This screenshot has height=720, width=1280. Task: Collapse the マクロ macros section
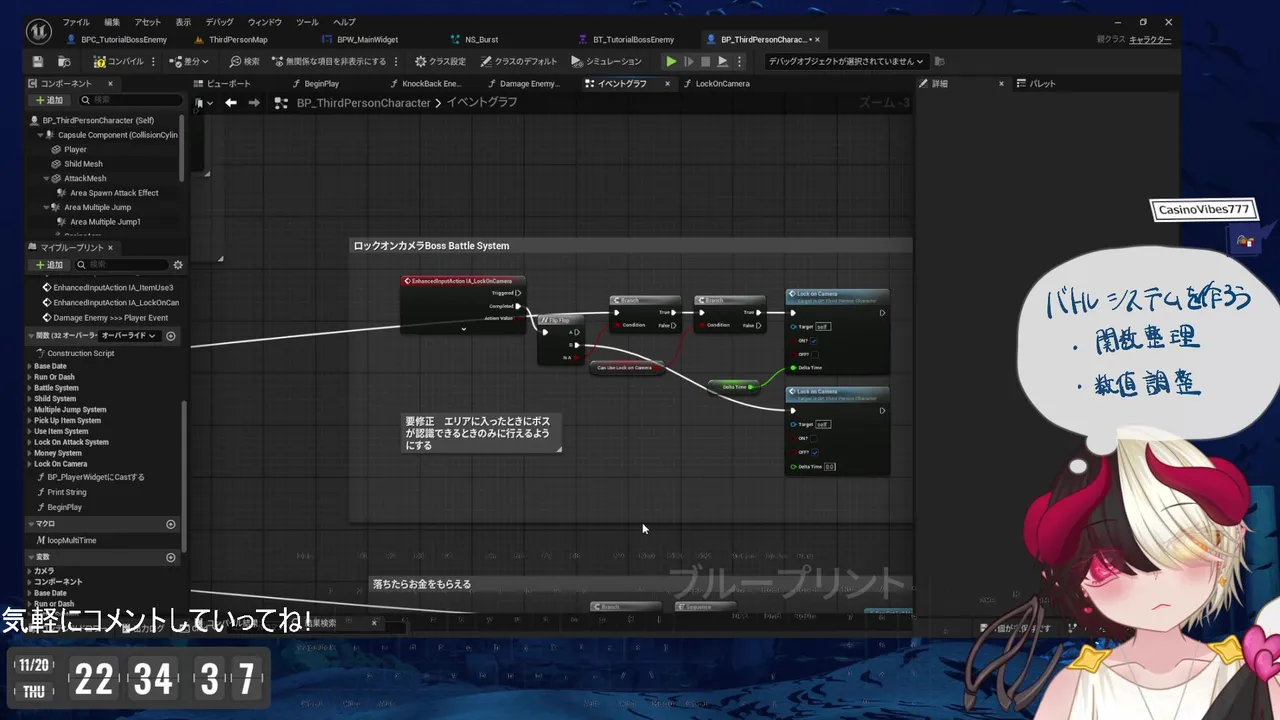[x=30, y=524]
